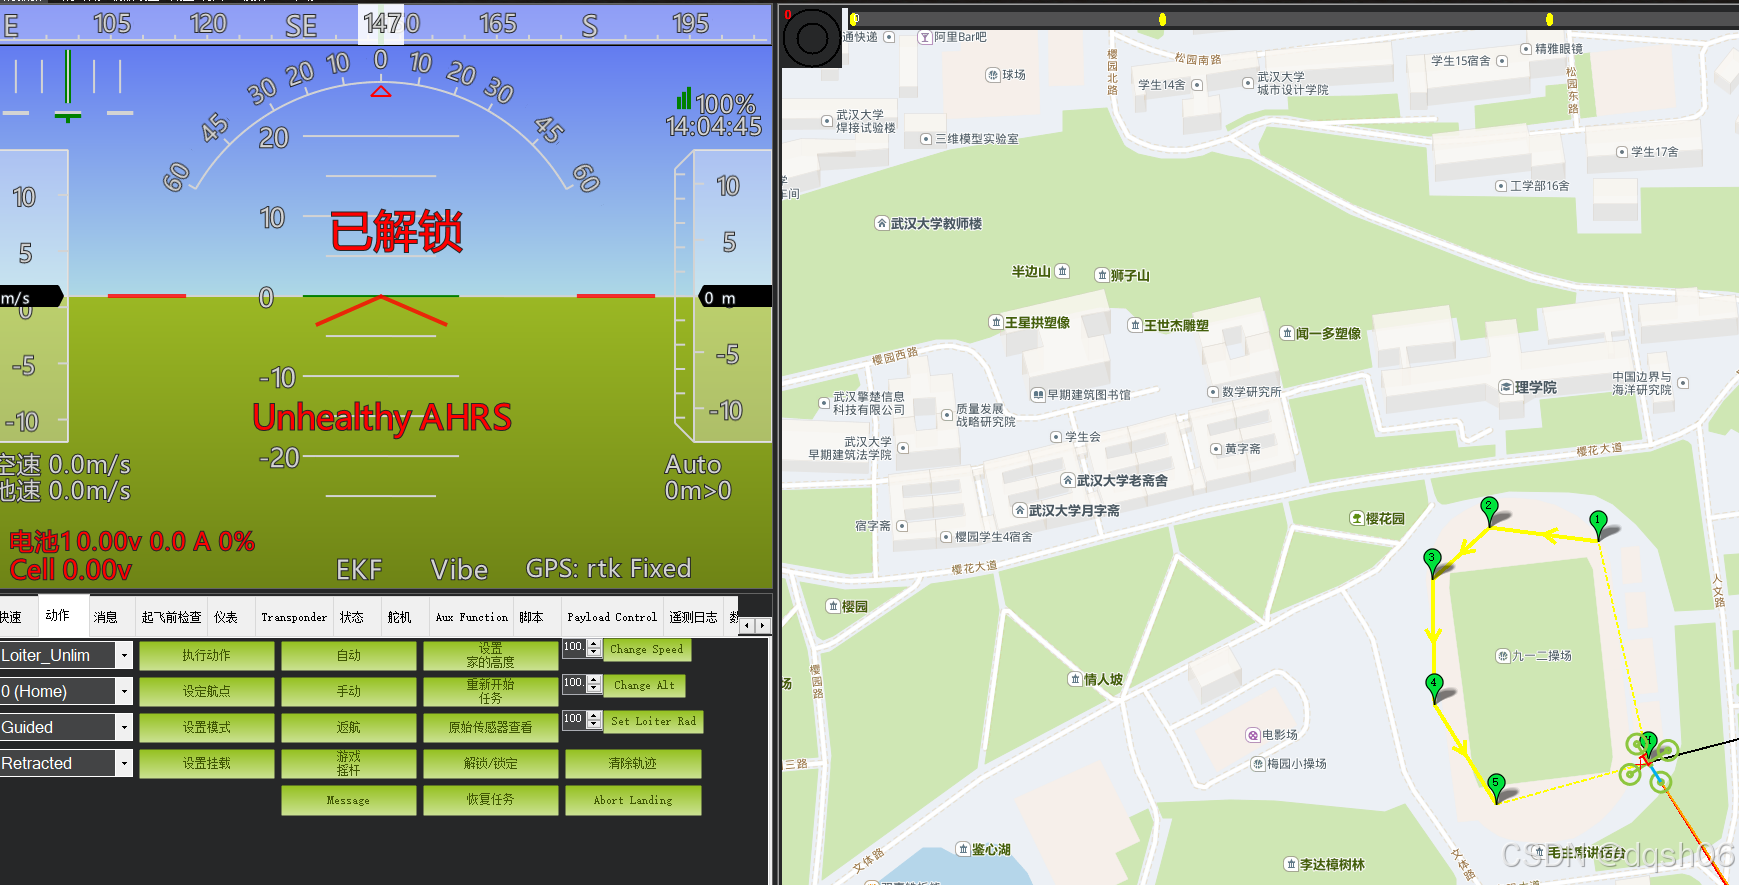This screenshot has height=885, width=1739.
Task: Decrease the Change Alt value with down arrow
Action: tap(594, 689)
